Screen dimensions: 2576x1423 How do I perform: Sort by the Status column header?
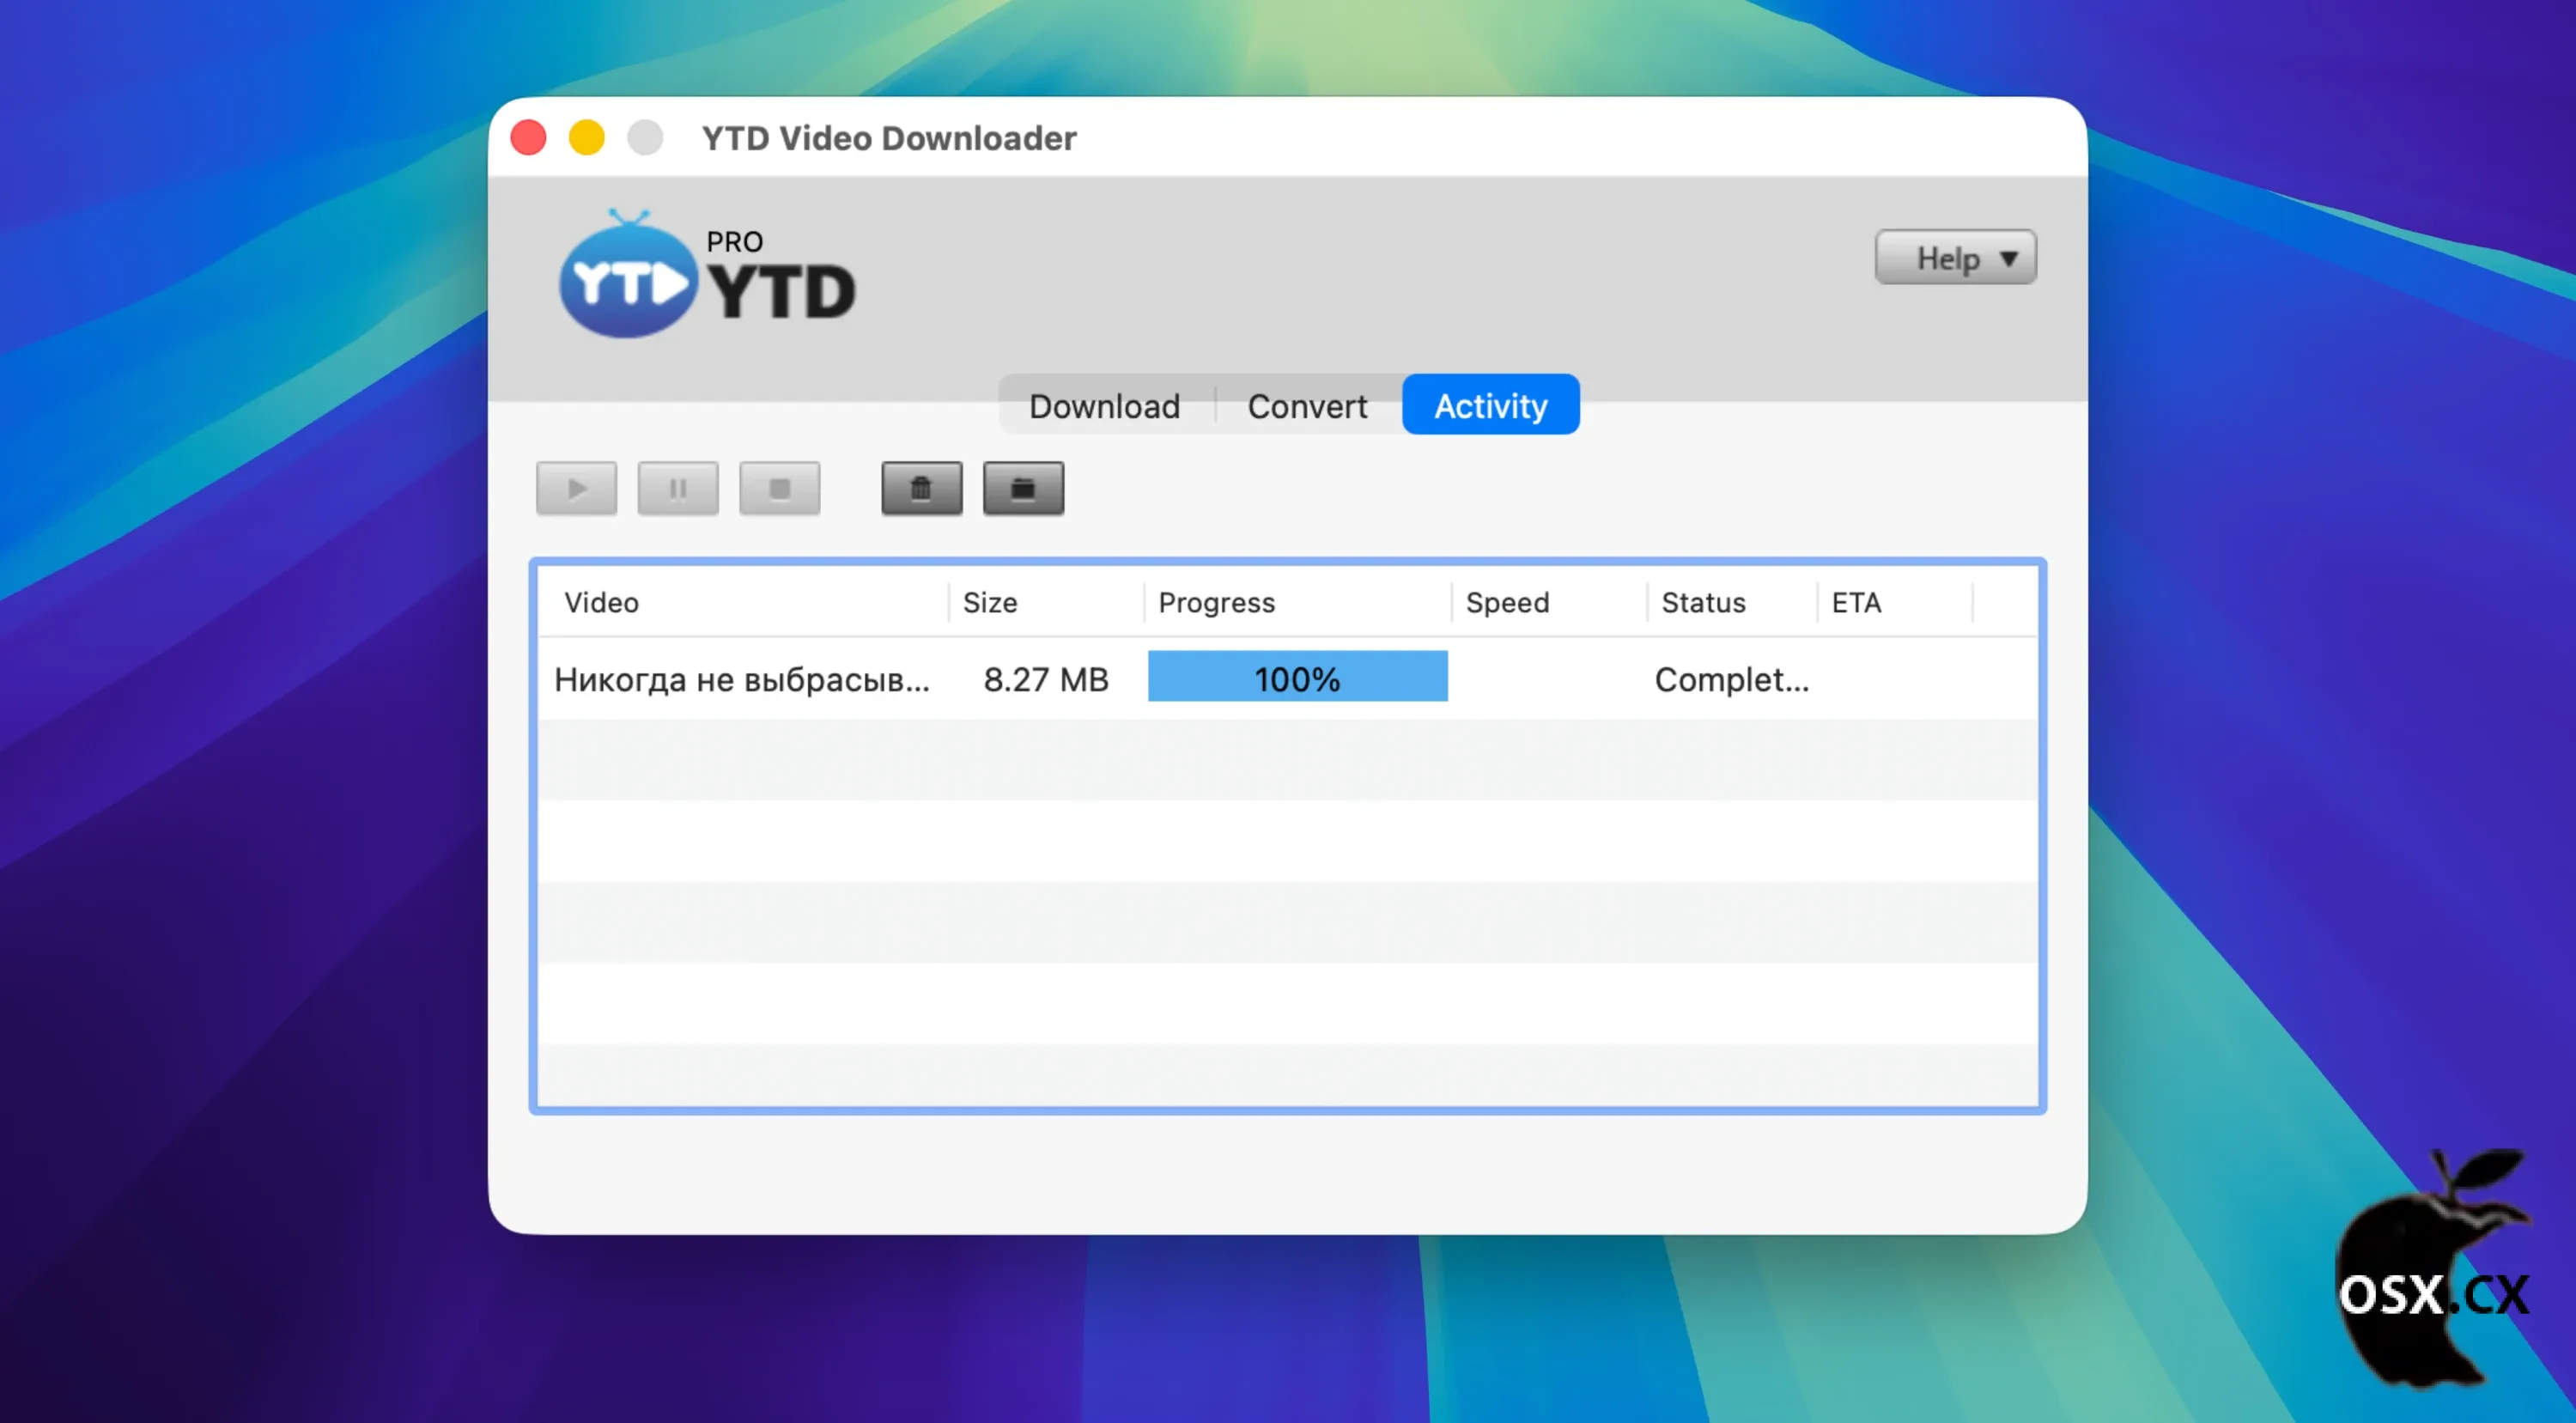1703,602
